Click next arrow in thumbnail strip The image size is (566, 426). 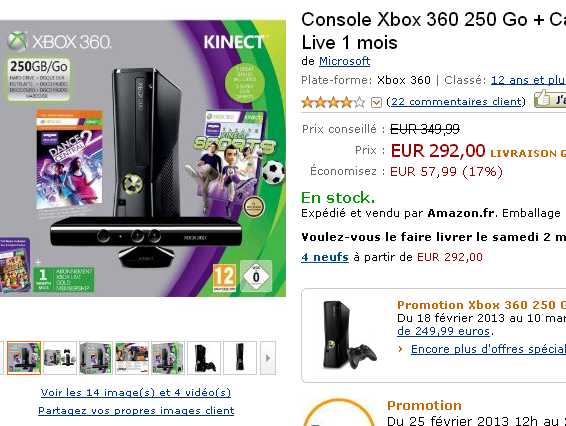pos(268,358)
